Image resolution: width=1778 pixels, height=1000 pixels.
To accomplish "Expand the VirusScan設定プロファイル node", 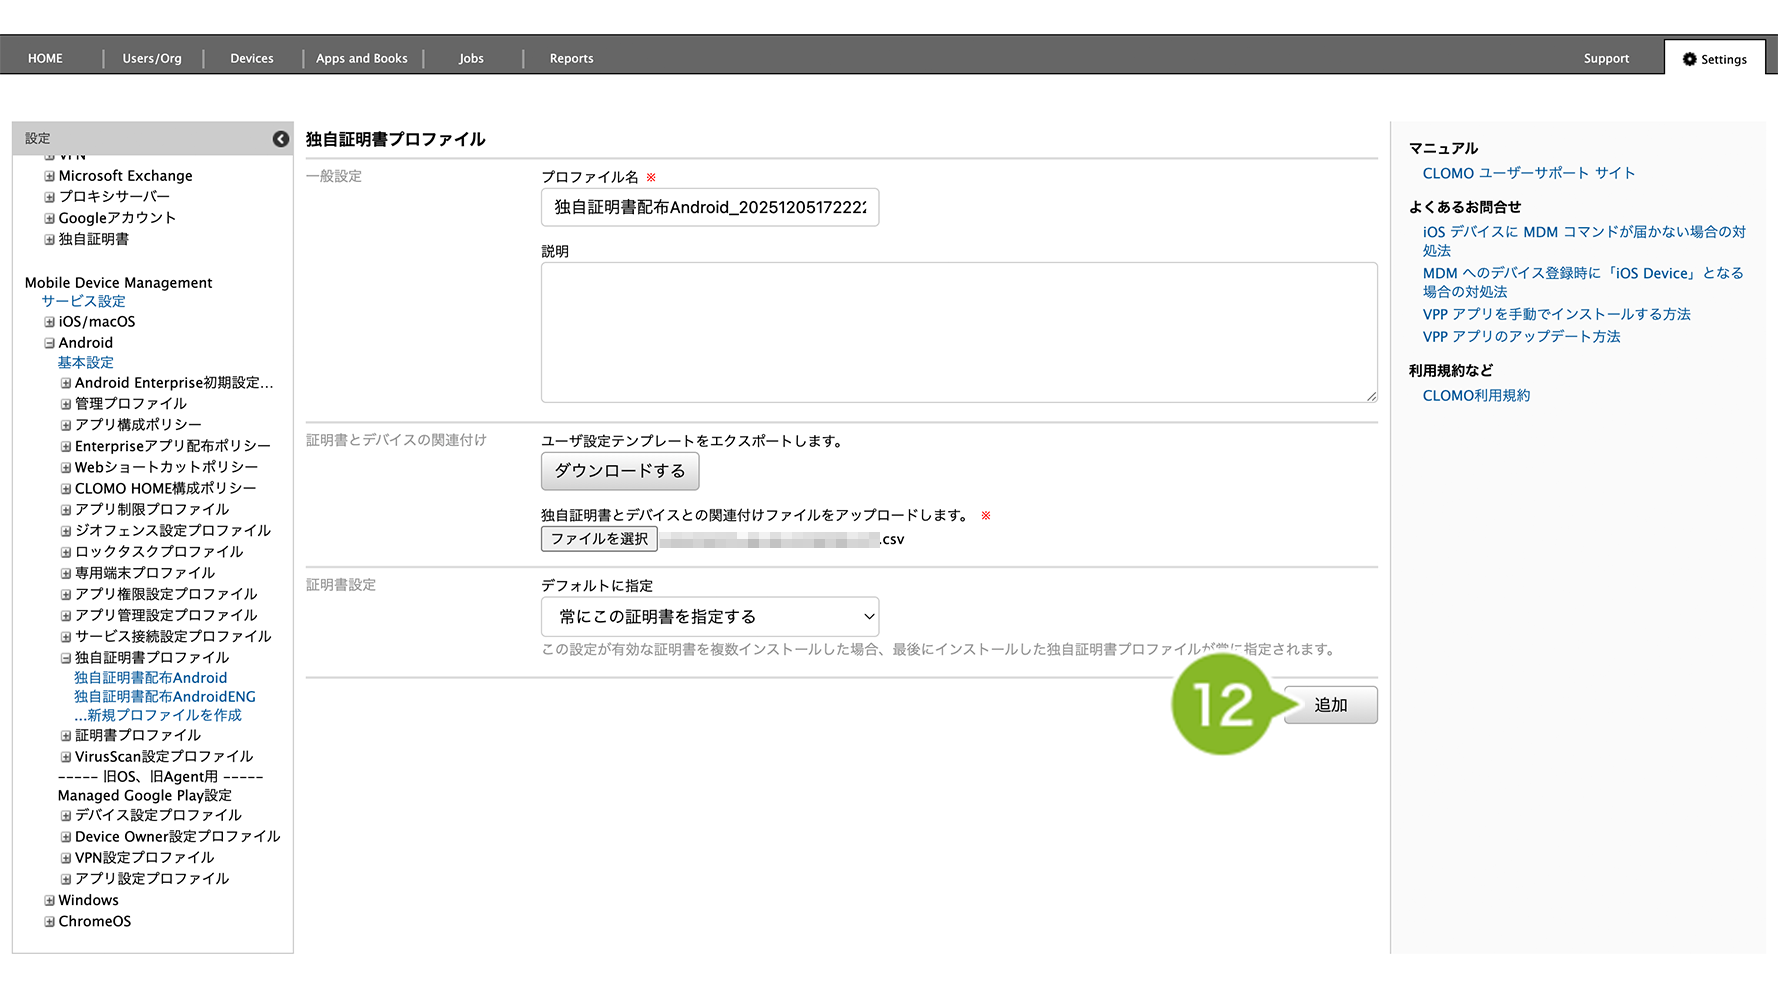I will point(66,757).
